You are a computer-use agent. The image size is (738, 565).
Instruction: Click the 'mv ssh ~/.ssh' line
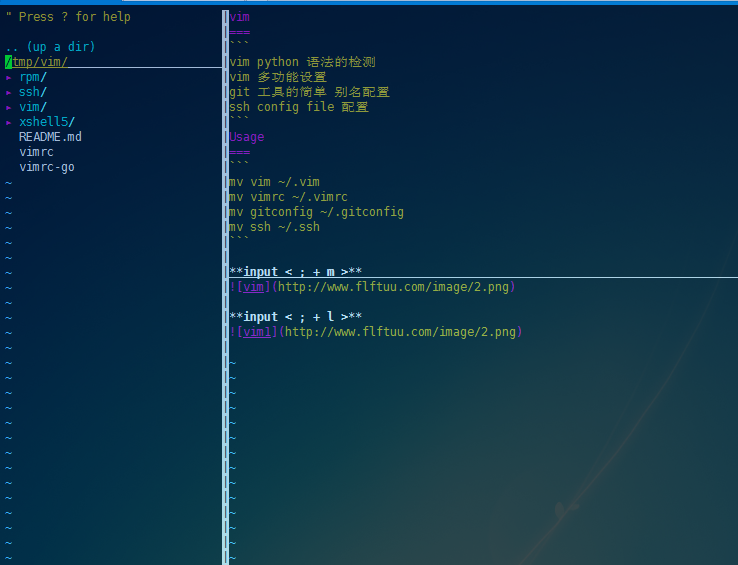[x=274, y=227]
